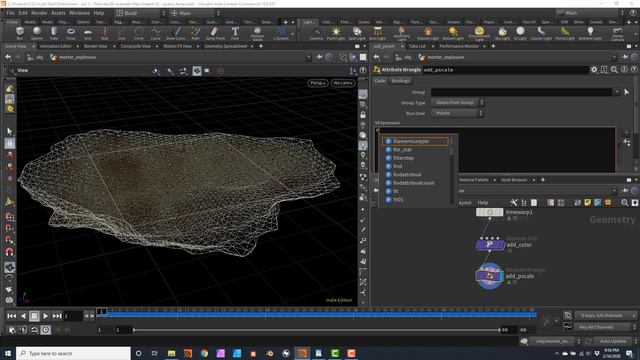Image resolution: width=640 pixels, height=360 pixels.
Task: Add a Camera from the Lights shelf
Action: coord(316,33)
